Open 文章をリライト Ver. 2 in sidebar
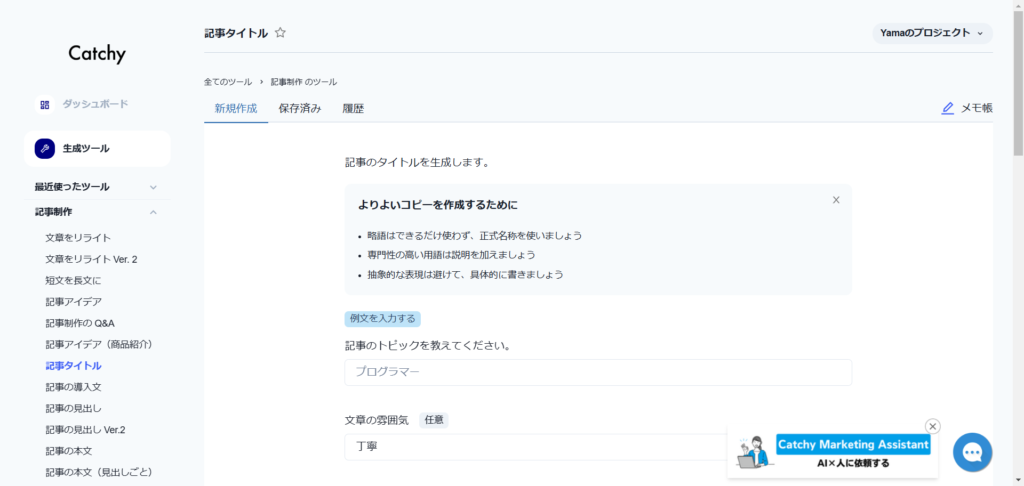The width and height of the screenshot is (1024, 486). [x=91, y=259]
